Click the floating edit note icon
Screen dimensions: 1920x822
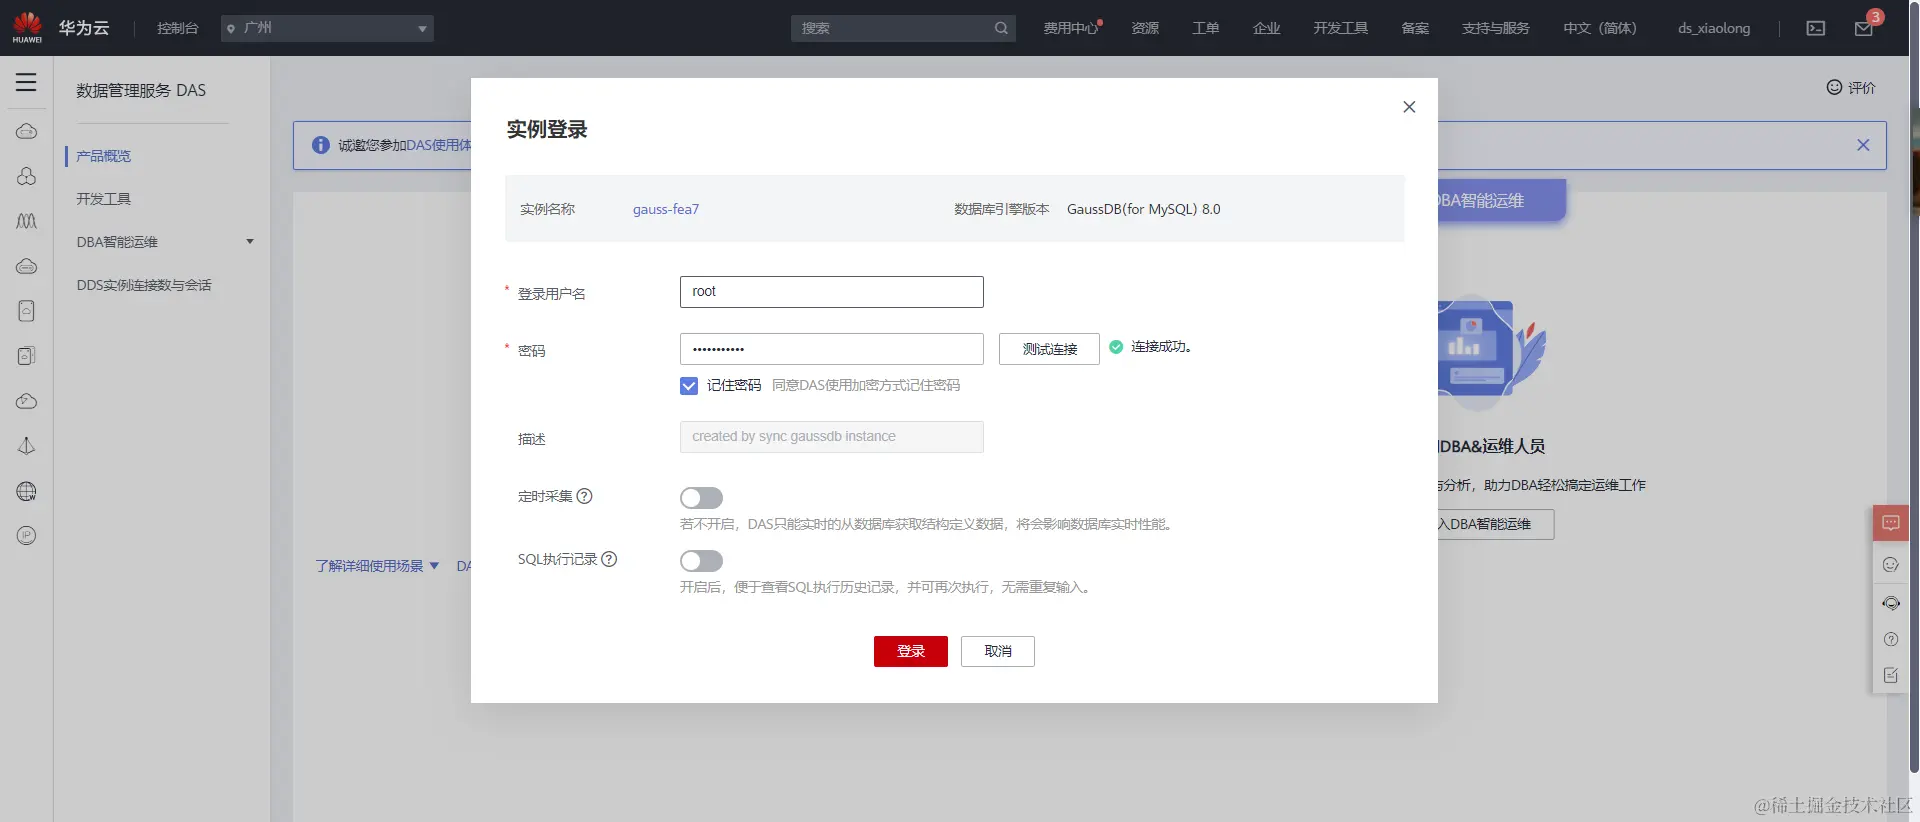[1891, 675]
